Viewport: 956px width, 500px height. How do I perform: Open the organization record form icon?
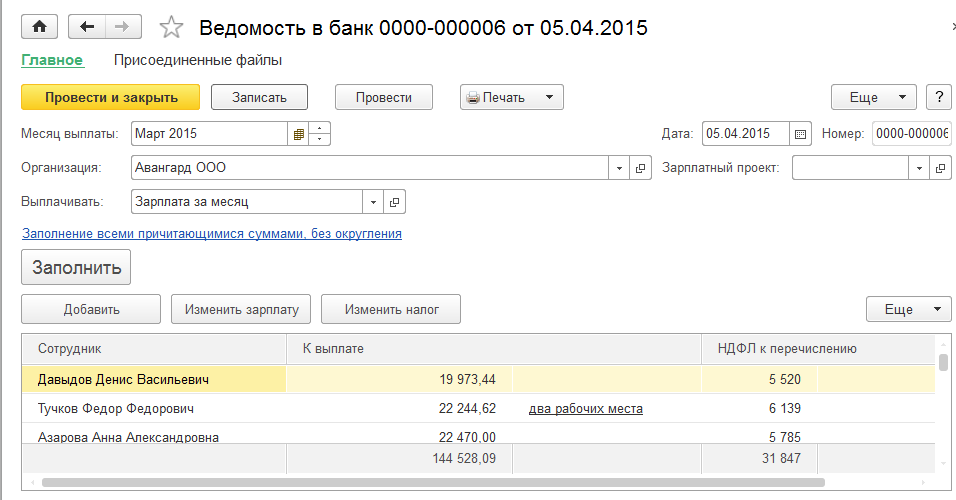click(x=641, y=168)
